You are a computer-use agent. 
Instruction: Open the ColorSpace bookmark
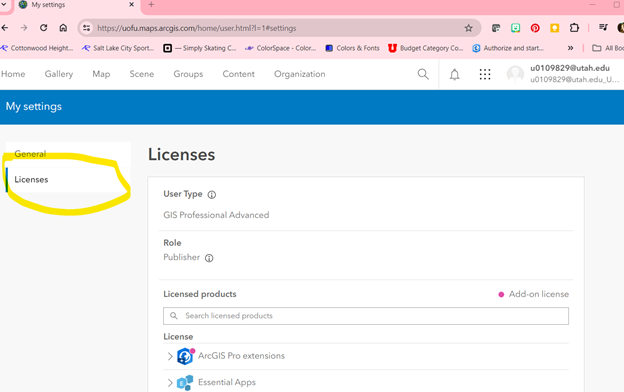[x=281, y=48]
